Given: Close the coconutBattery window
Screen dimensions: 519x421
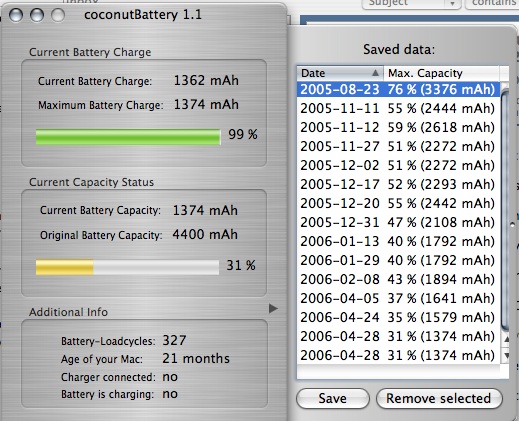Looking at the screenshot, I should [16, 15].
